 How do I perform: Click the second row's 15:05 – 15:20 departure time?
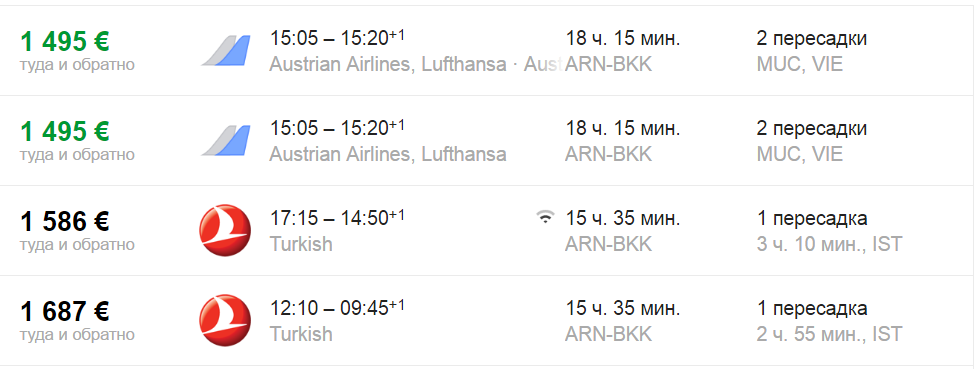pos(337,128)
